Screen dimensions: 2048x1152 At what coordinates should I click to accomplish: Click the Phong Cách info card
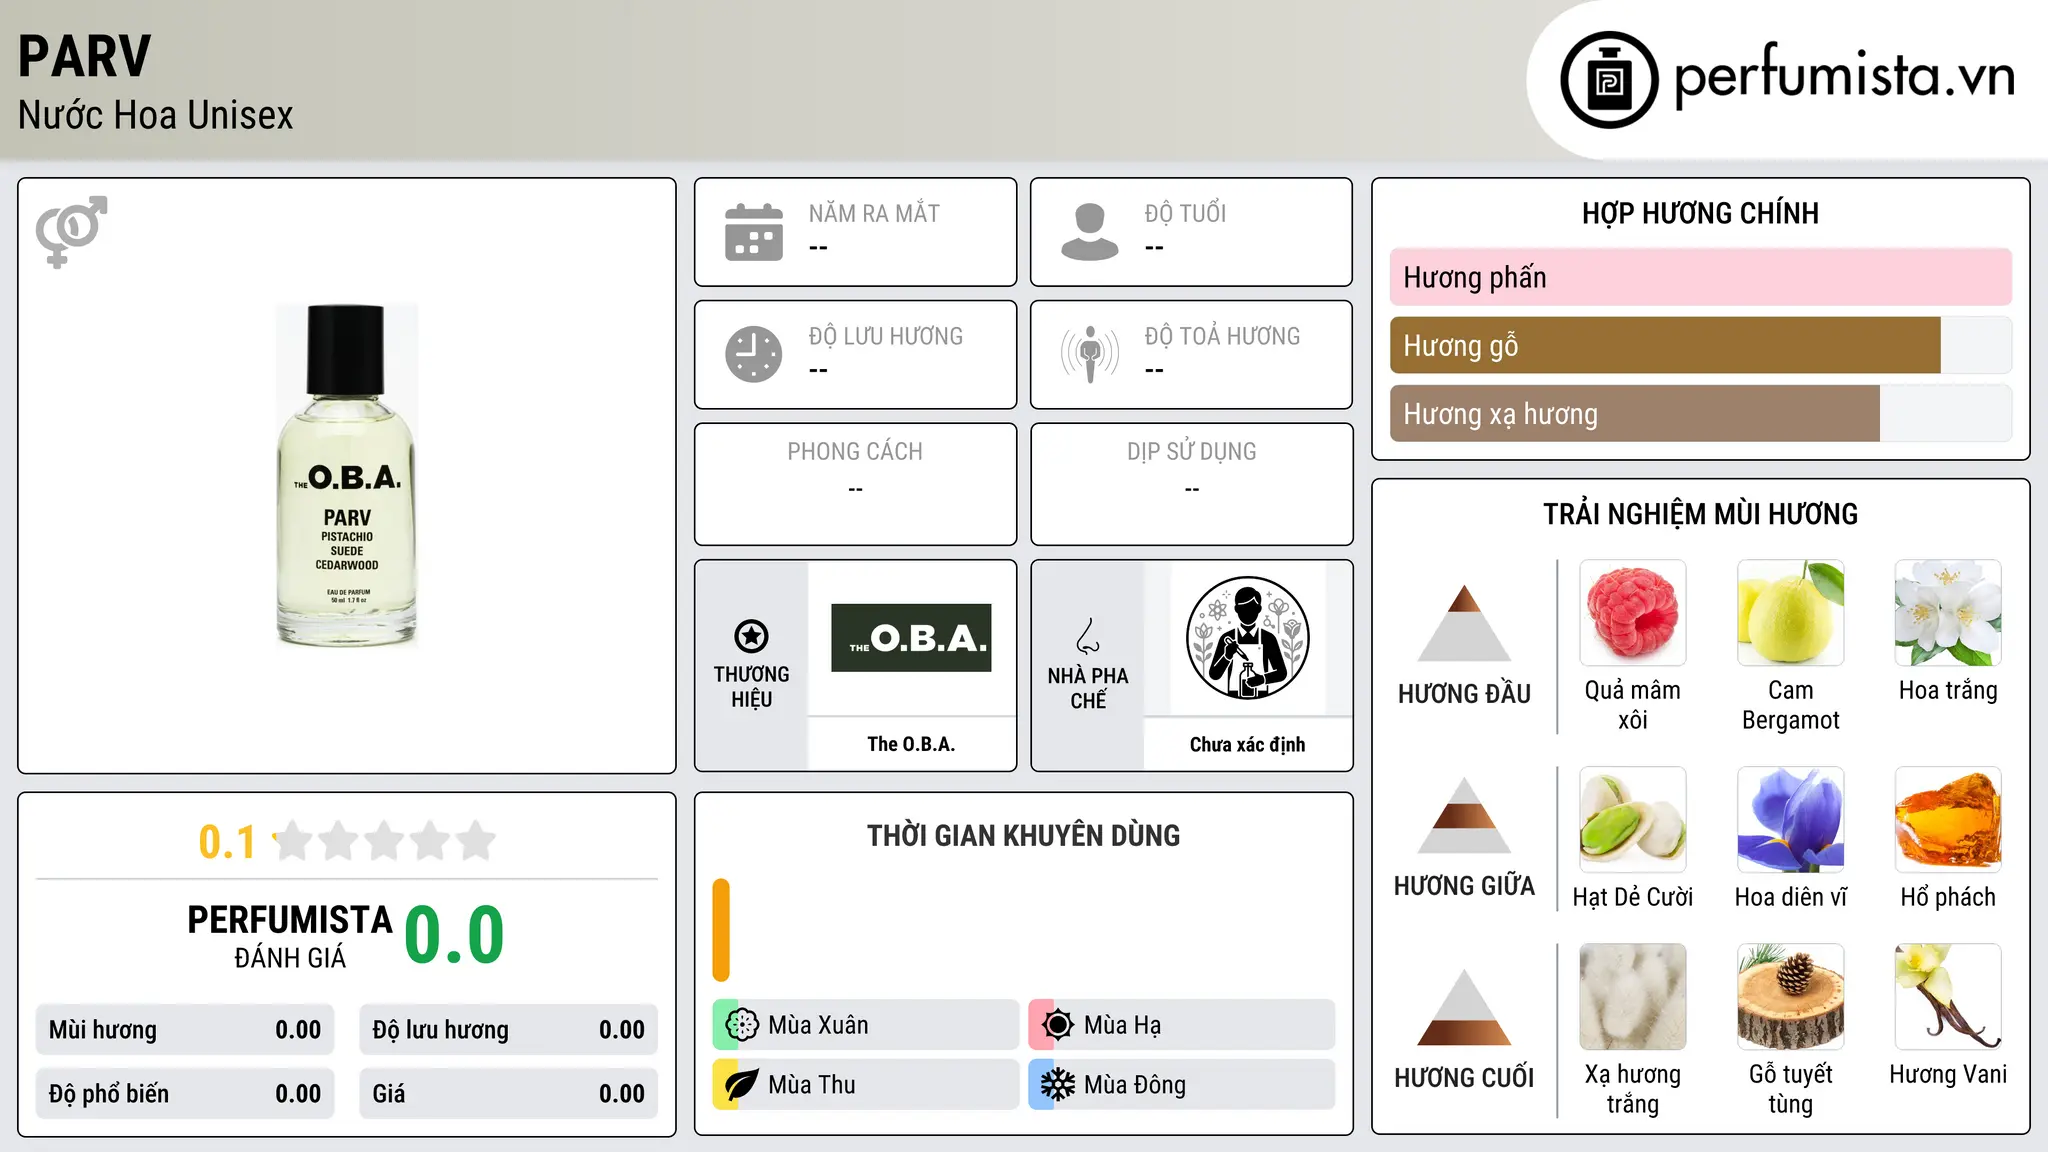click(855, 484)
